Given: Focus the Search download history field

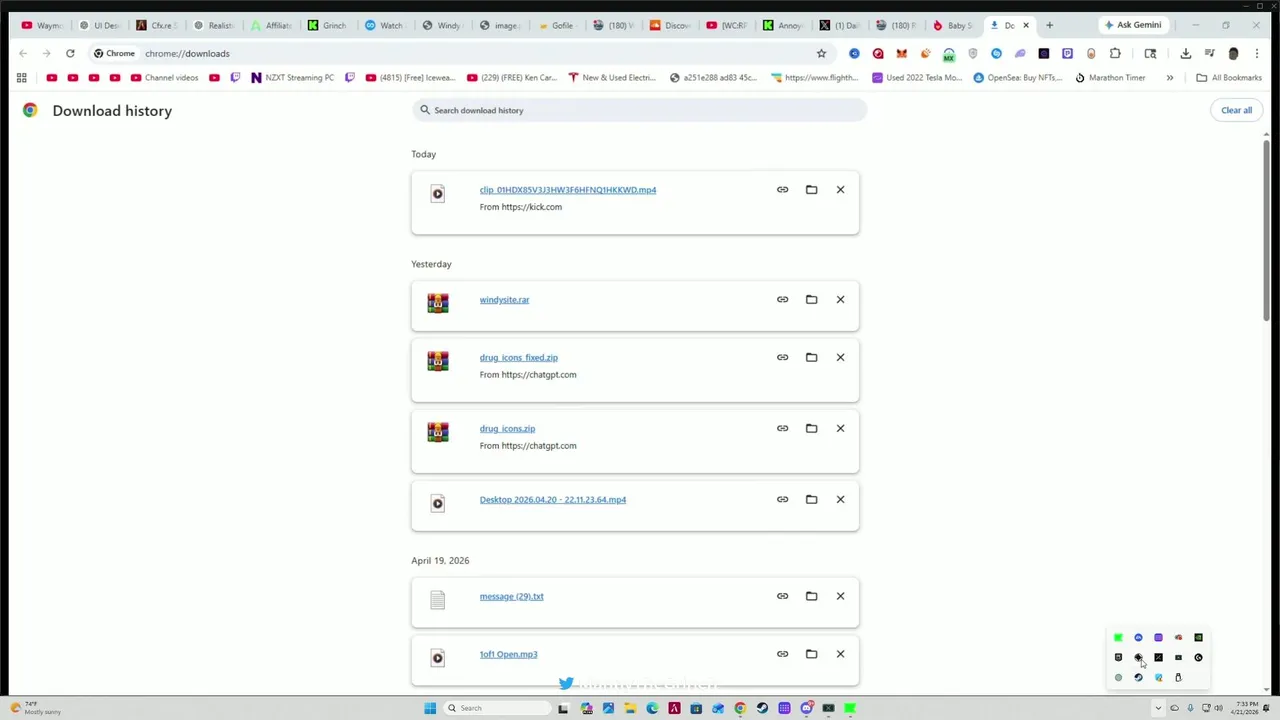Looking at the screenshot, I should pyautogui.click(x=639, y=110).
